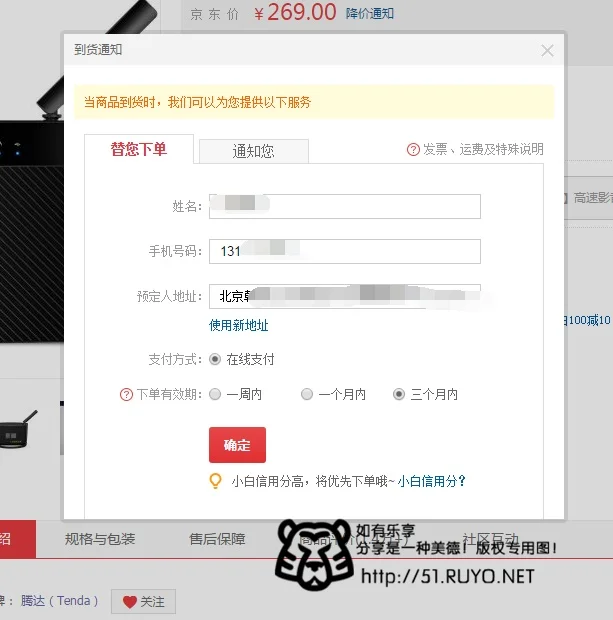Open the 使用新地址 link
This screenshot has height=620, width=613.
[238, 325]
